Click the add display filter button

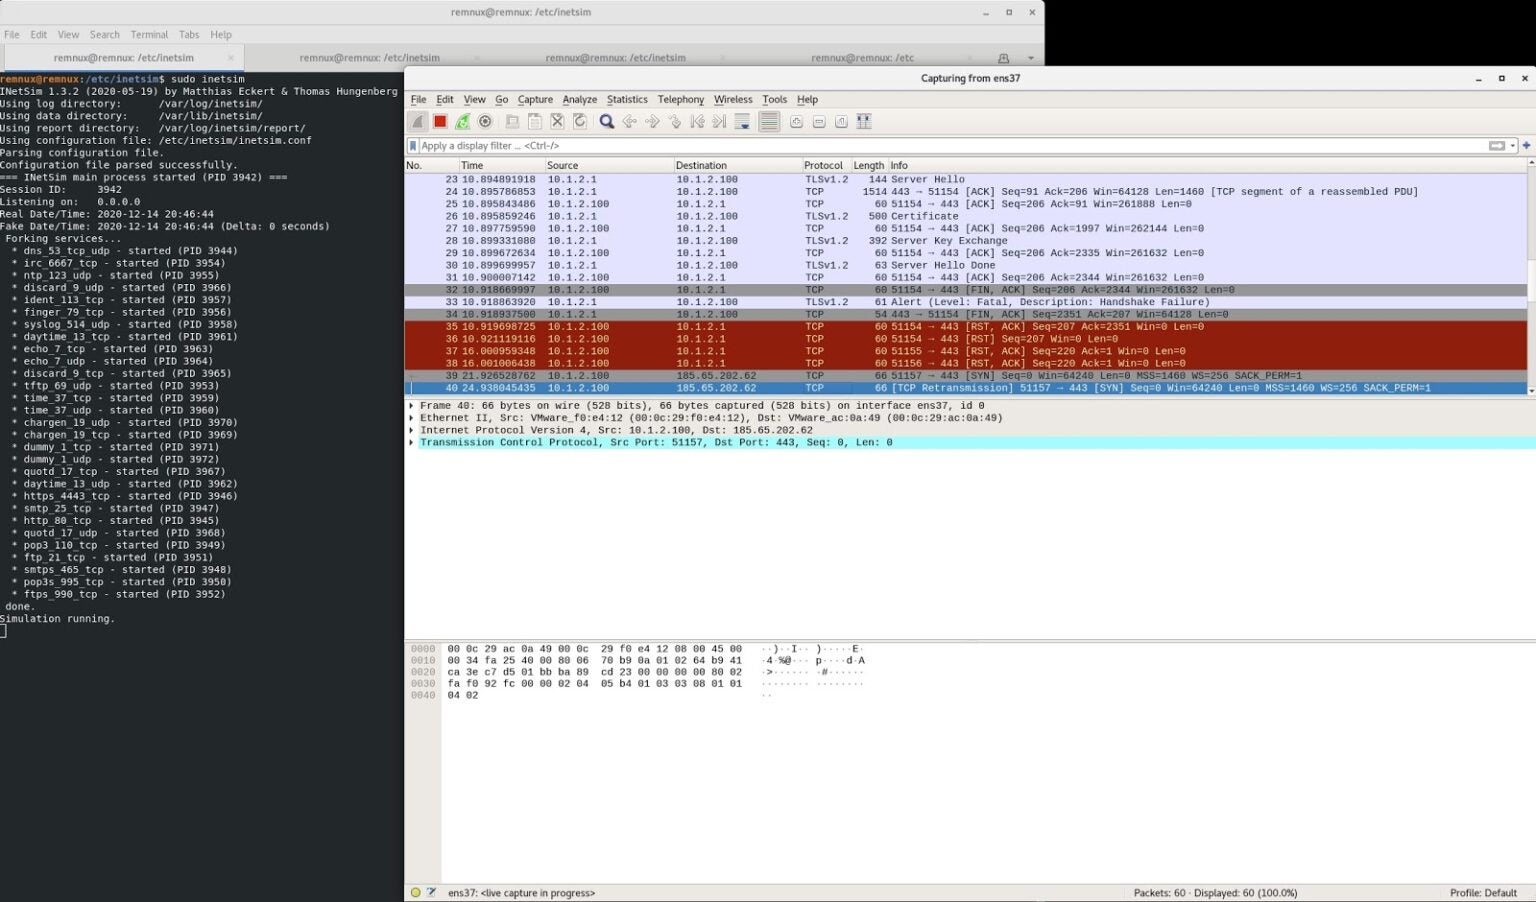coord(1526,145)
